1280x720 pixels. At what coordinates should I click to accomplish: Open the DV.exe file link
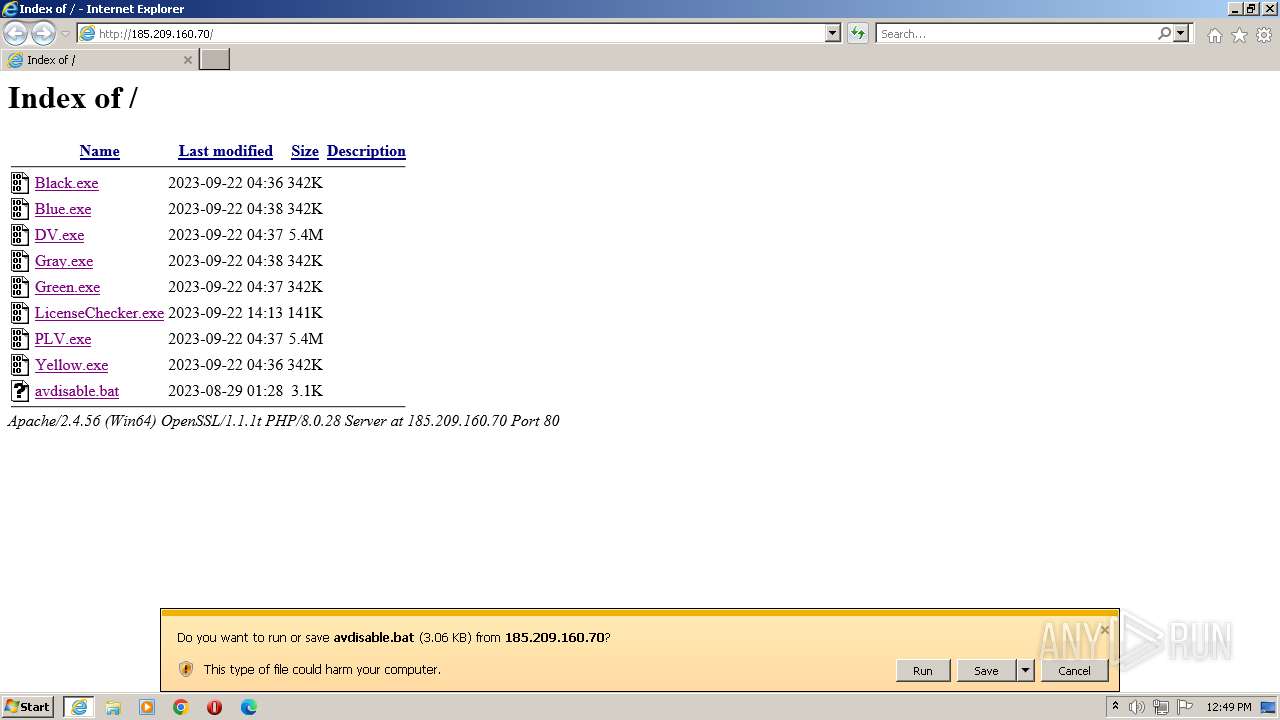pyautogui.click(x=60, y=235)
